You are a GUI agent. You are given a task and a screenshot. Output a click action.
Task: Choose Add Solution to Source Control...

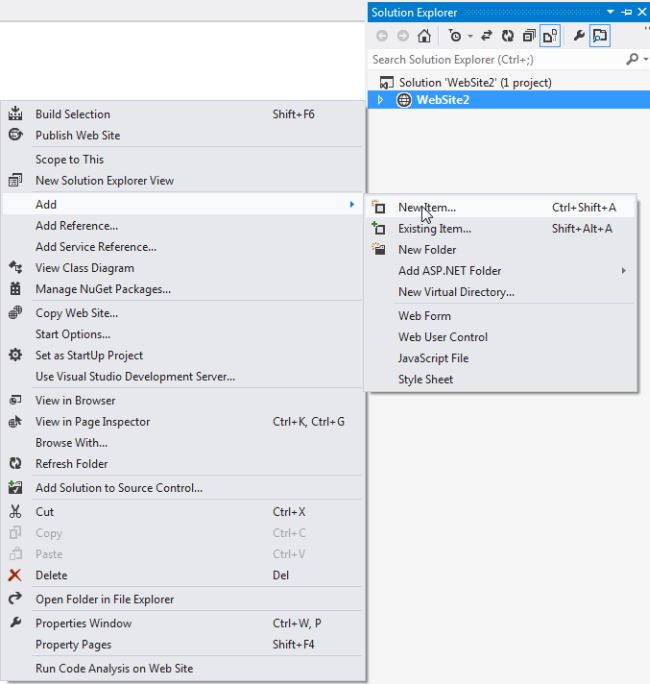pyautogui.click(x=183, y=488)
